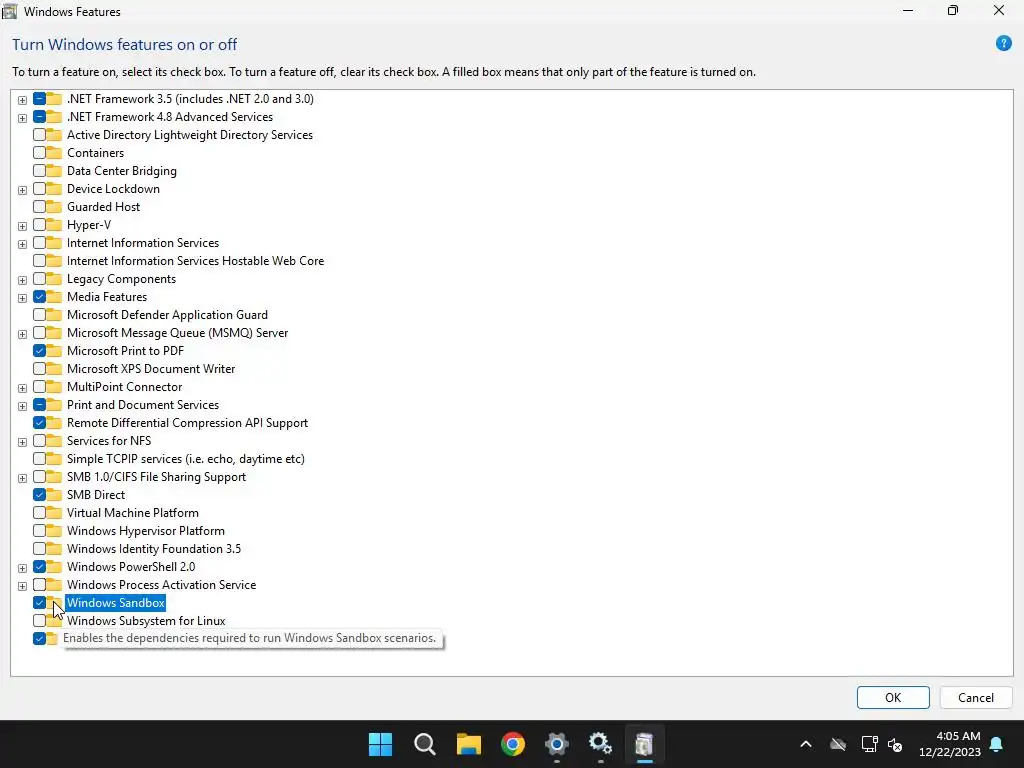This screenshot has width=1024, height=768.
Task: Click folder icon beside Microsoft Print to PDF
Action: click(x=54, y=351)
